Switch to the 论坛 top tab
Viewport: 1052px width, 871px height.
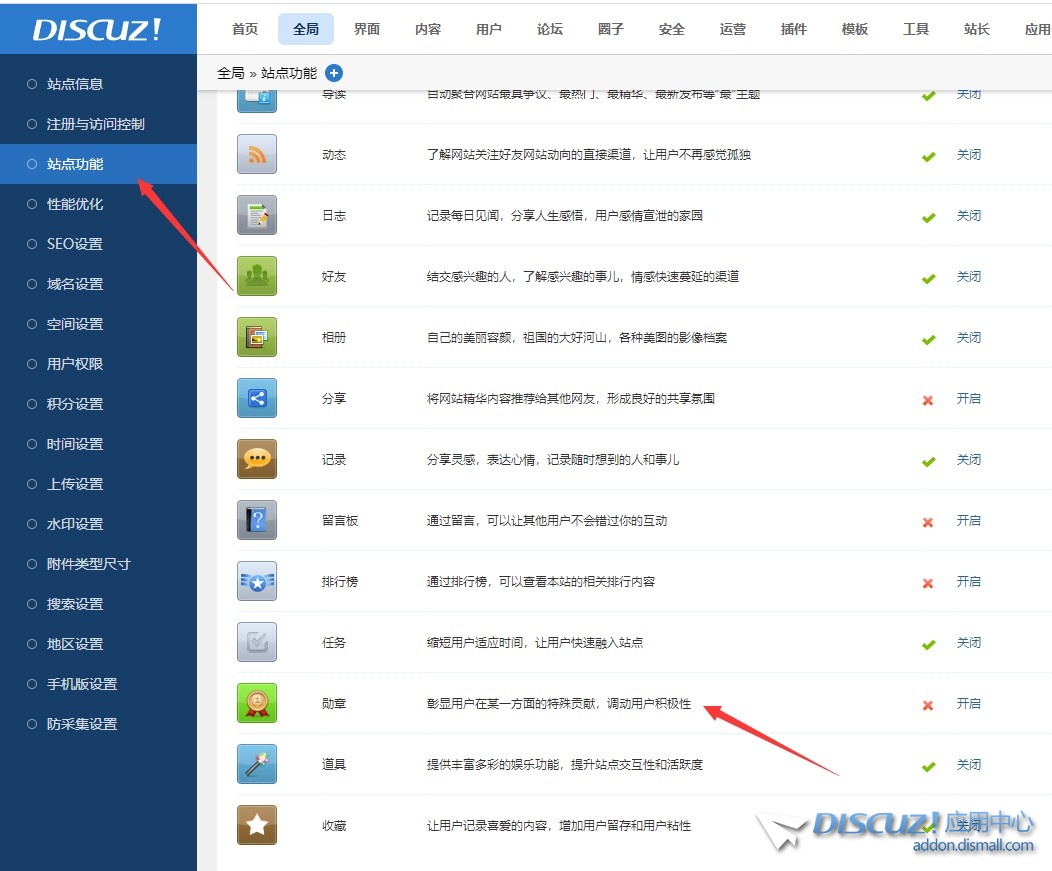550,29
